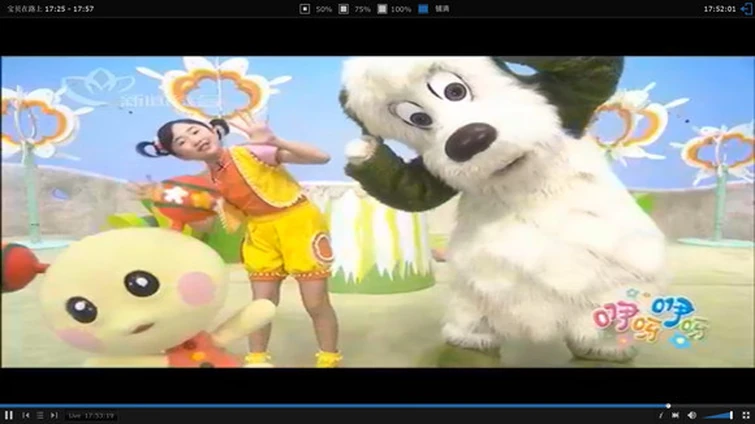The width and height of the screenshot is (755, 424).
Task: Enter fullscreen mode
Action: 746,415
